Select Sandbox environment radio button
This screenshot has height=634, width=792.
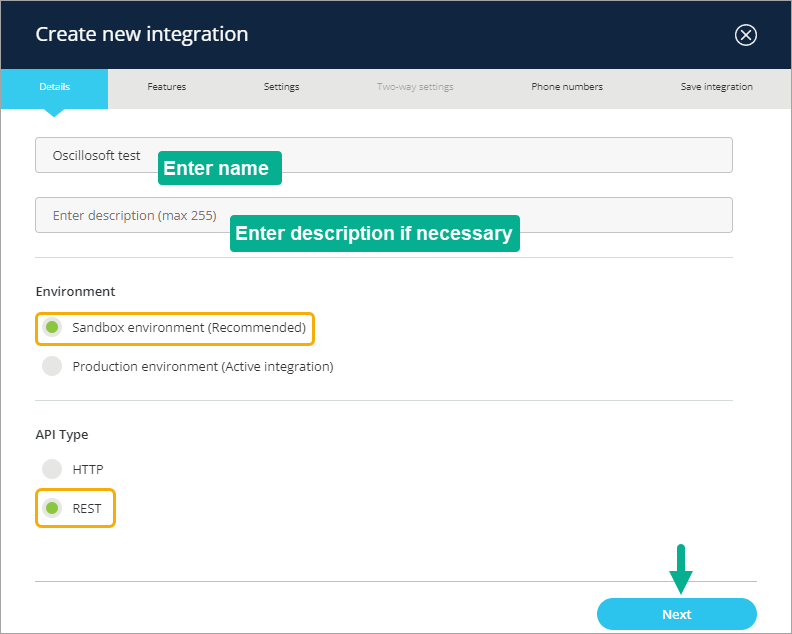pos(52,327)
